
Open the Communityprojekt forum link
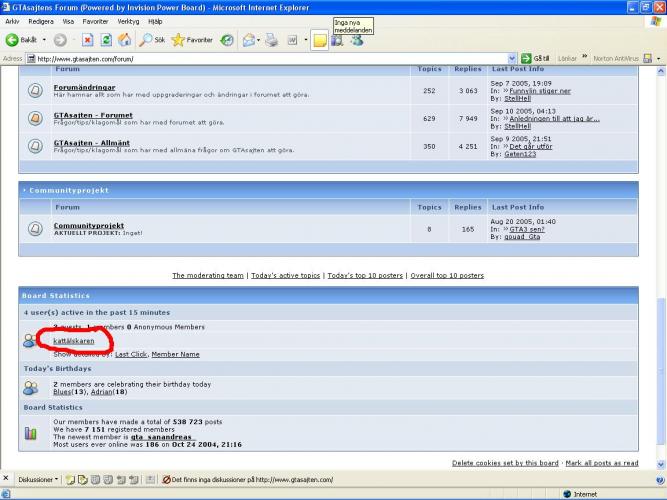point(88,225)
